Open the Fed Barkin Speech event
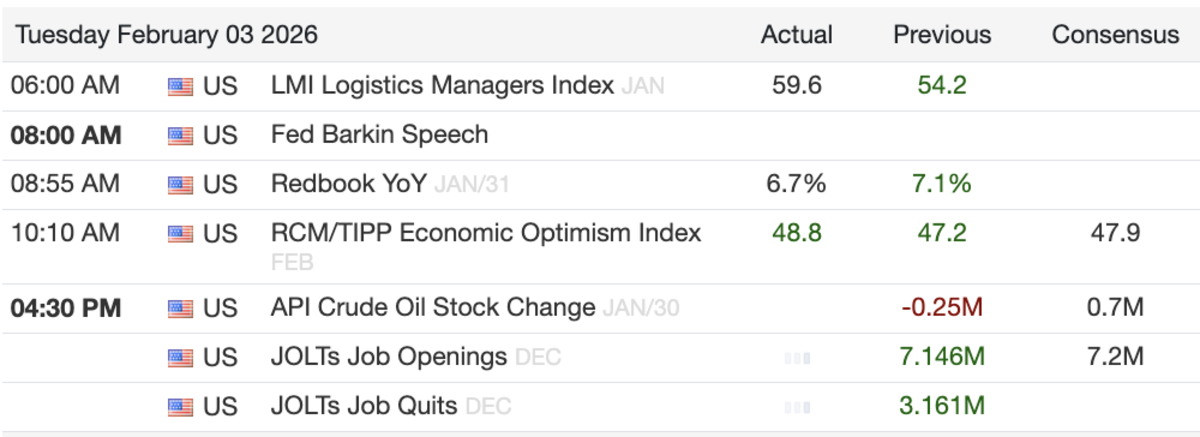1200x437 pixels. pos(379,135)
